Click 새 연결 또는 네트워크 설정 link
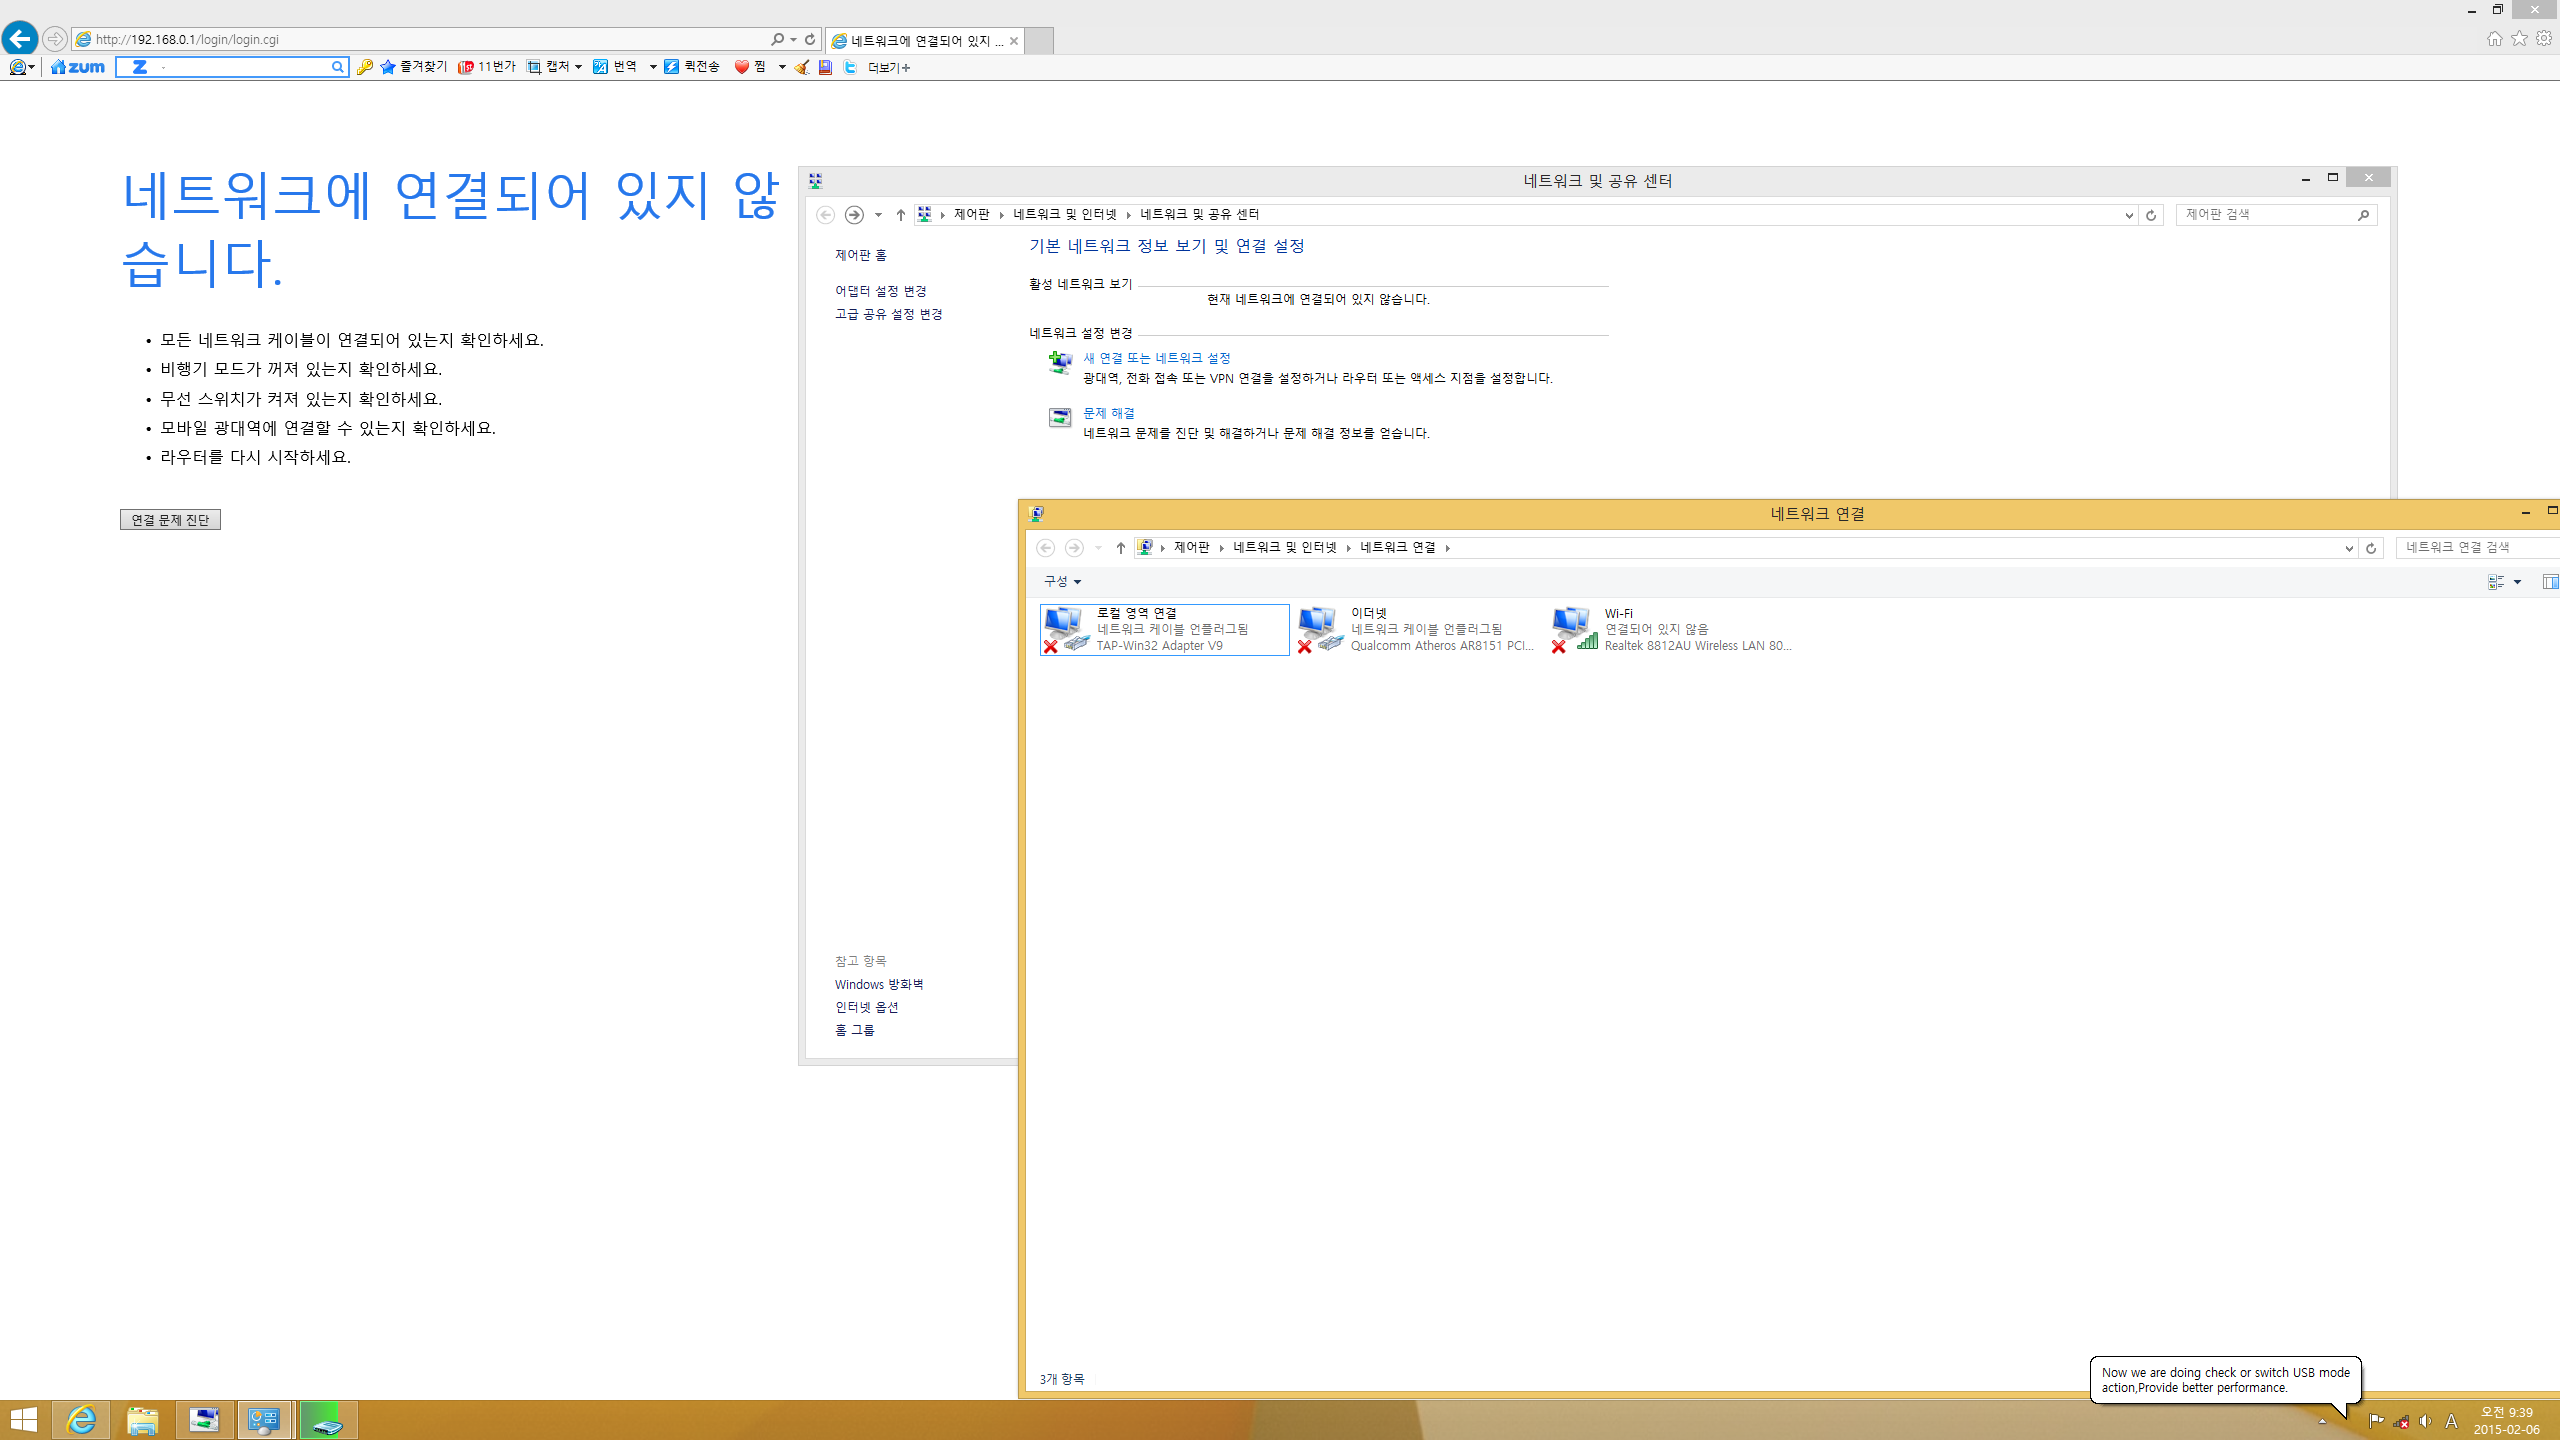Image resolution: width=2560 pixels, height=1440 pixels. (x=1157, y=358)
